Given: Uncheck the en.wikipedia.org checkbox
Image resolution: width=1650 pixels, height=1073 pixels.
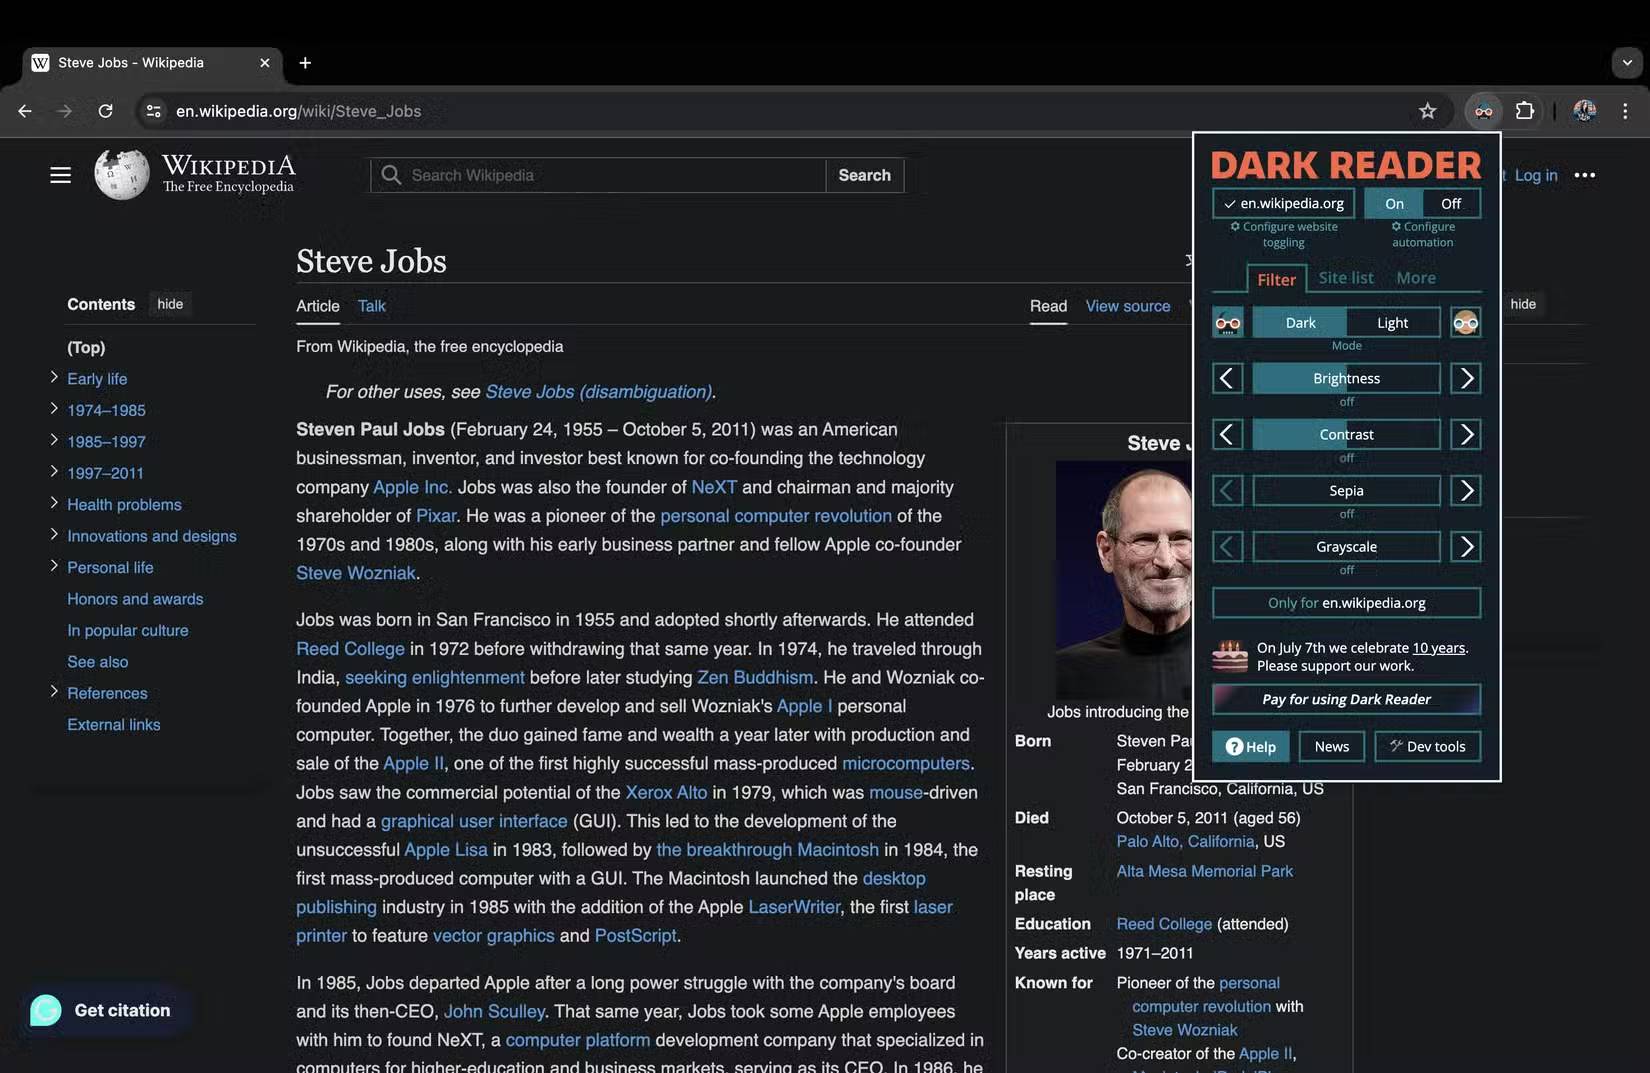Looking at the screenshot, I should 1228,203.
